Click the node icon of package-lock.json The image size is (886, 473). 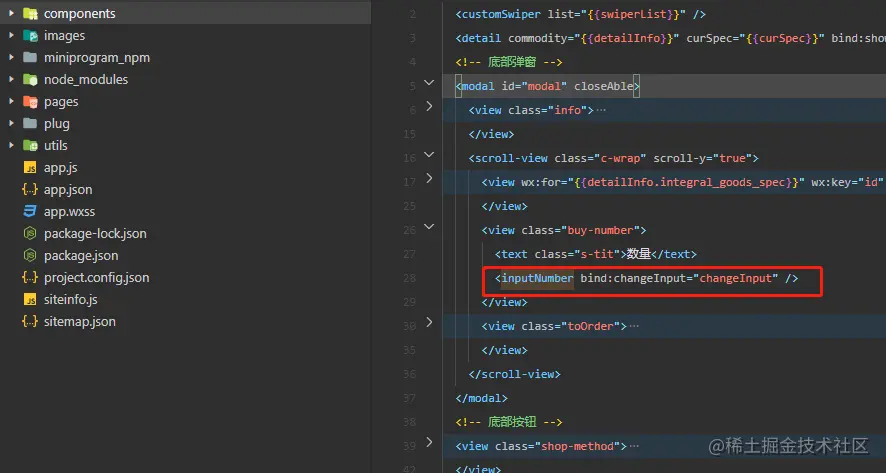tap(30, 233)
